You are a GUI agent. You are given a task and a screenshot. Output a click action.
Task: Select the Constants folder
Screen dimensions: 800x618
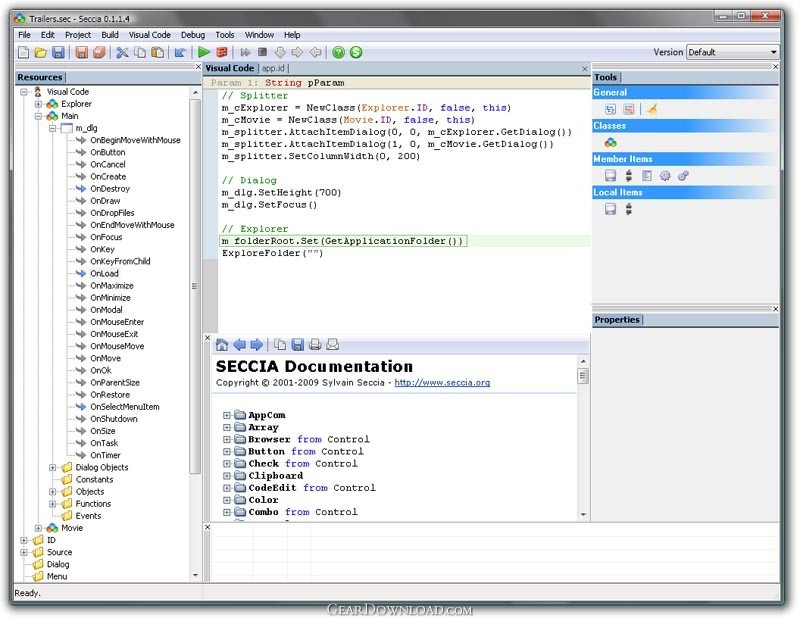(94, 480)
